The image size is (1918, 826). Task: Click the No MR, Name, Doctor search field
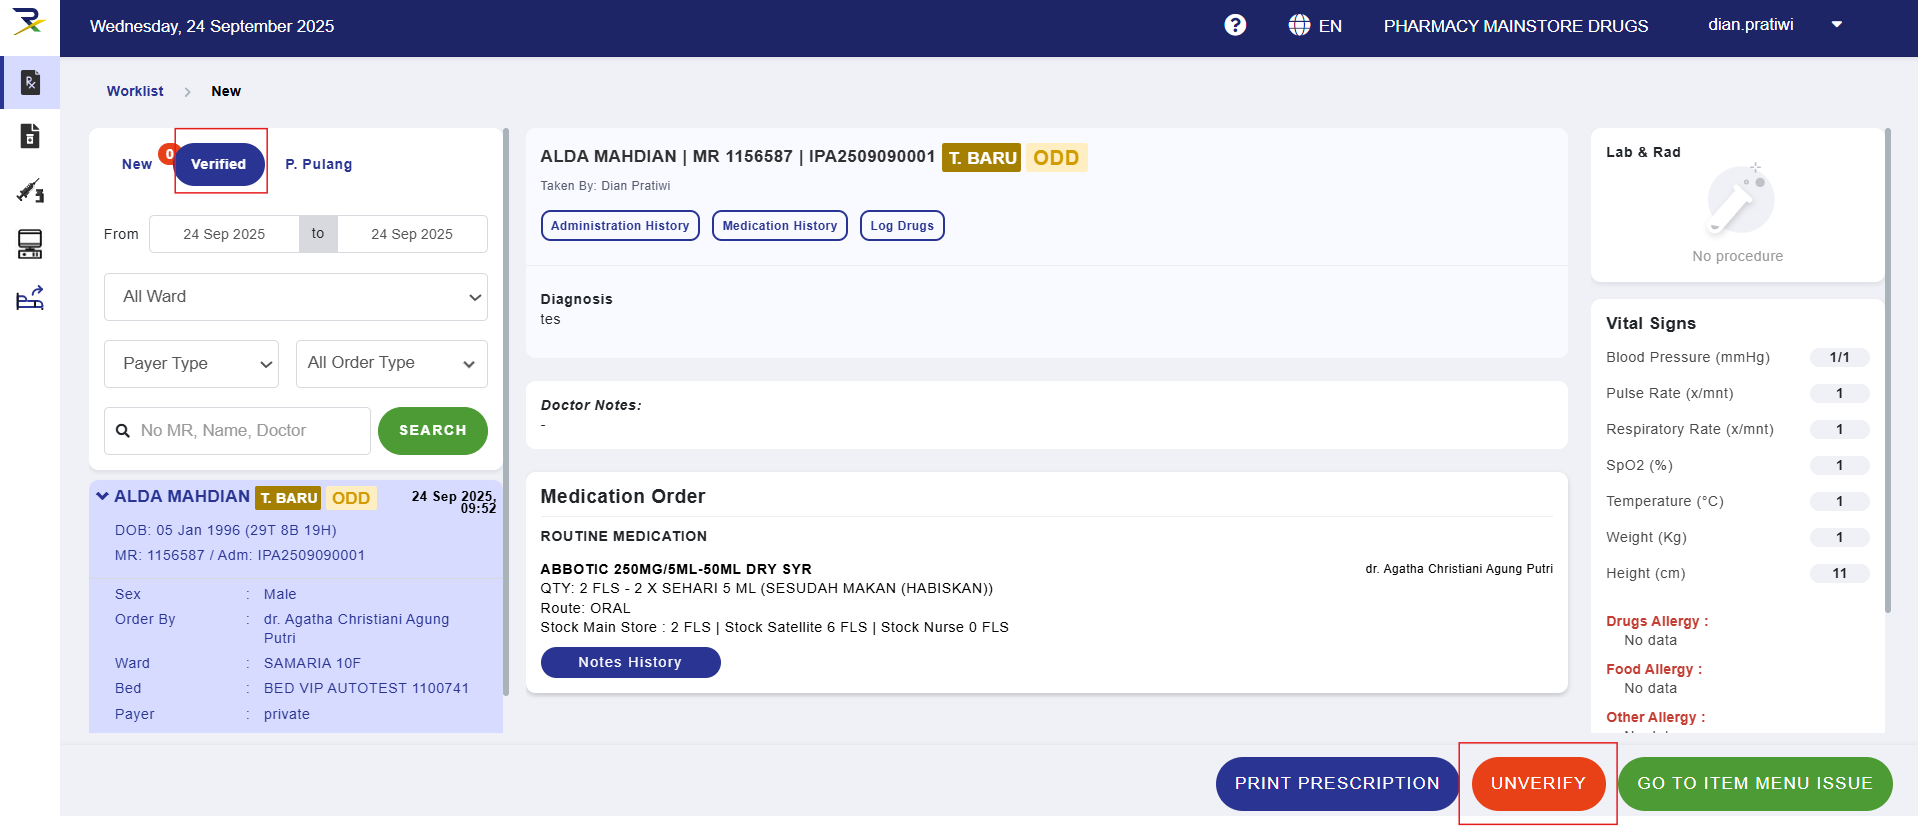click(250, 431)
